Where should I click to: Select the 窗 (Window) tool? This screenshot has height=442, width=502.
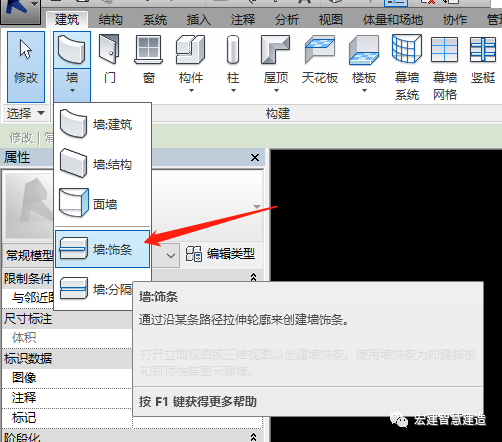(149, 60)
